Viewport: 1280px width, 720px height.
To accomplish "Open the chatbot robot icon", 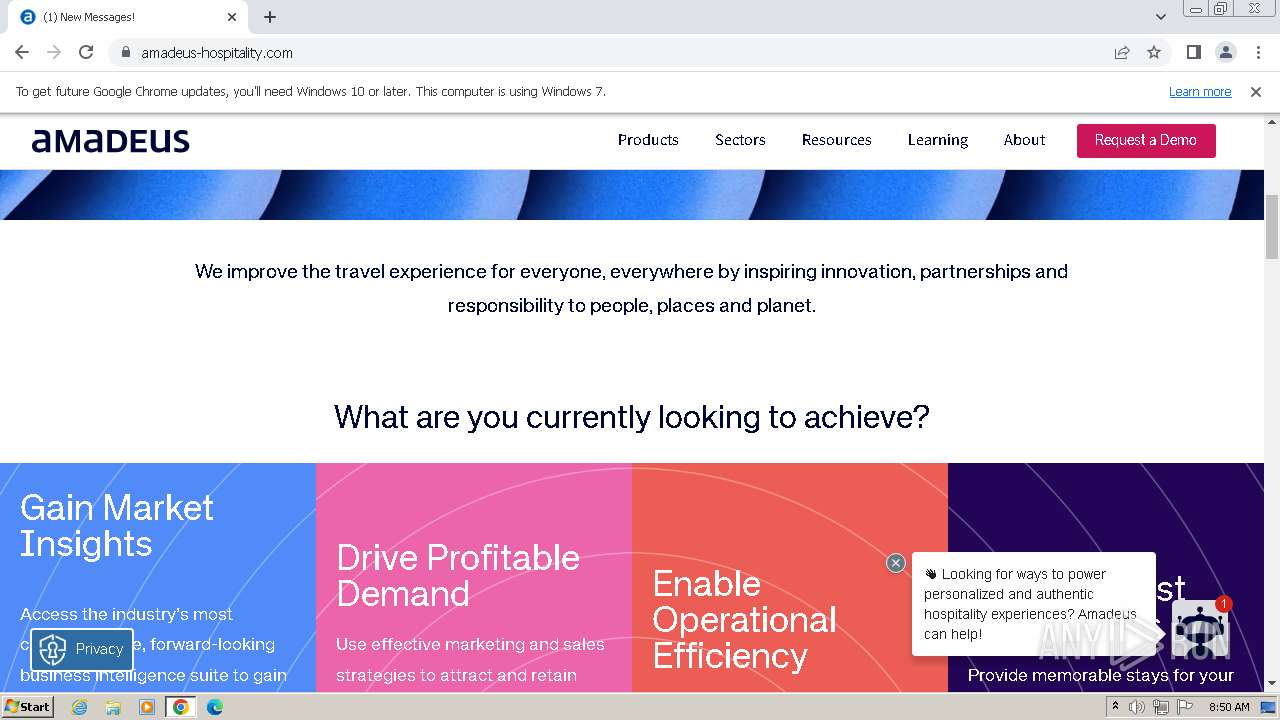I will 1199,629.
